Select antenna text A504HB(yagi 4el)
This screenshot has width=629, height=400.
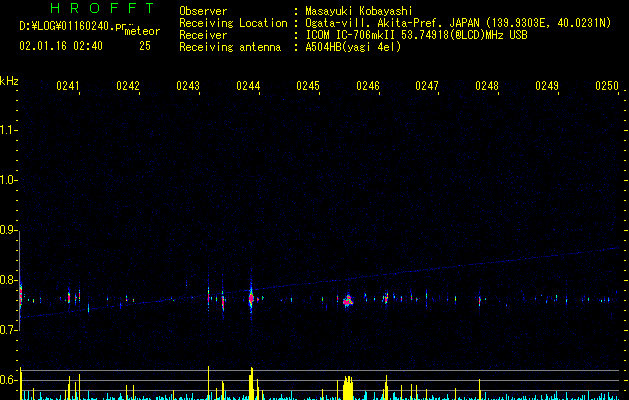click(353, 47)
